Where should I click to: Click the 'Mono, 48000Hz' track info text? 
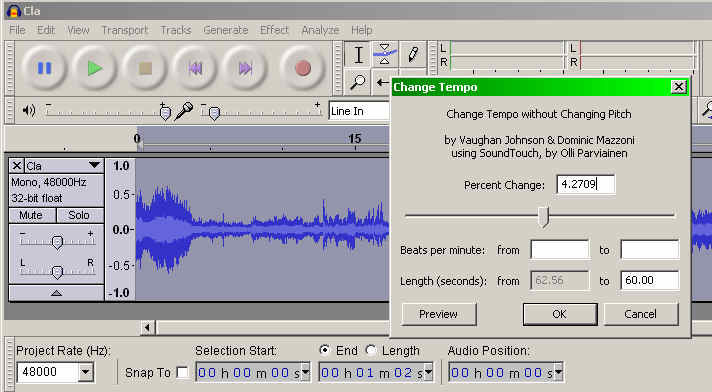pos(49,182)
